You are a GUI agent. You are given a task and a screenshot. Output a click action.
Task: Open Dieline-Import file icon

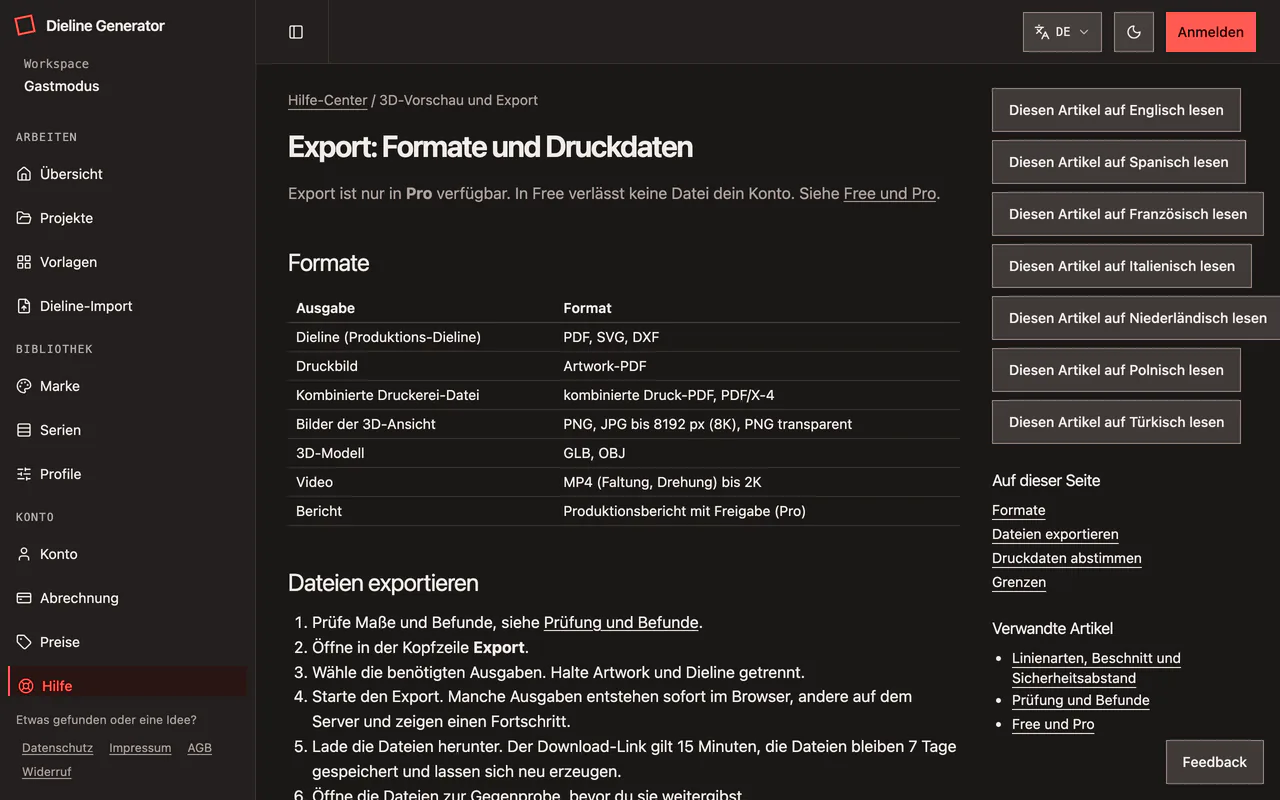(24, 306)
